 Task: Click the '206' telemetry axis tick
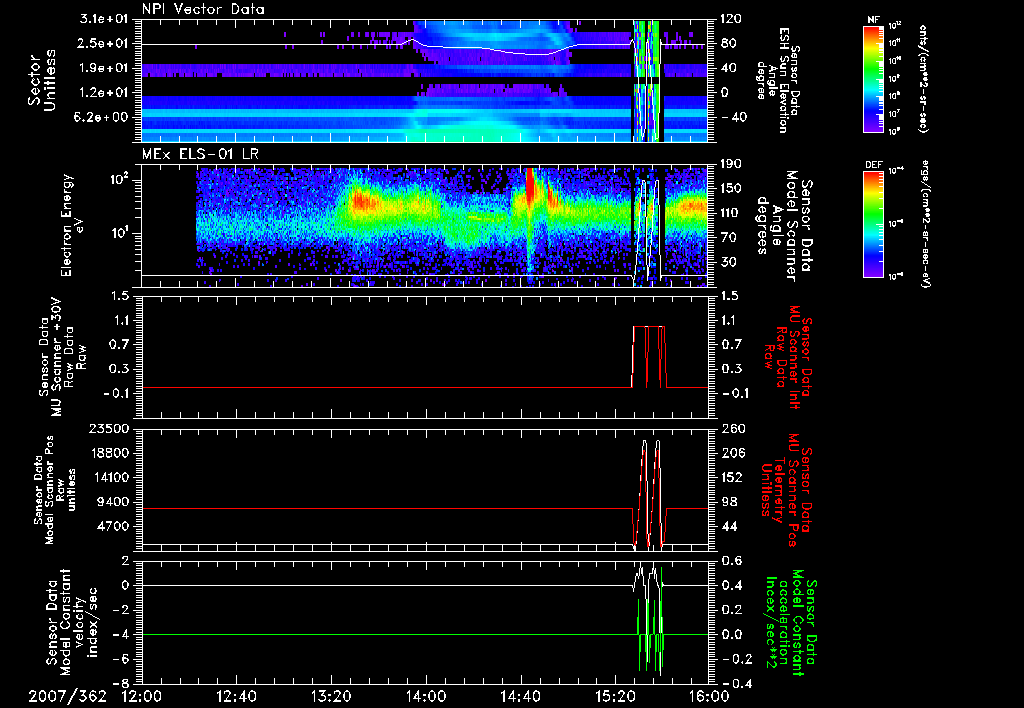(731, 453)
